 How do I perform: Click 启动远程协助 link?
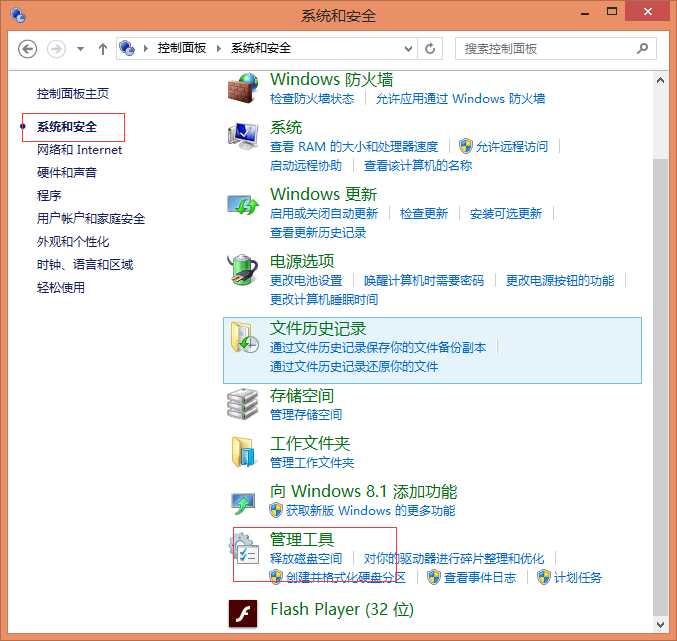coord(306,166)
